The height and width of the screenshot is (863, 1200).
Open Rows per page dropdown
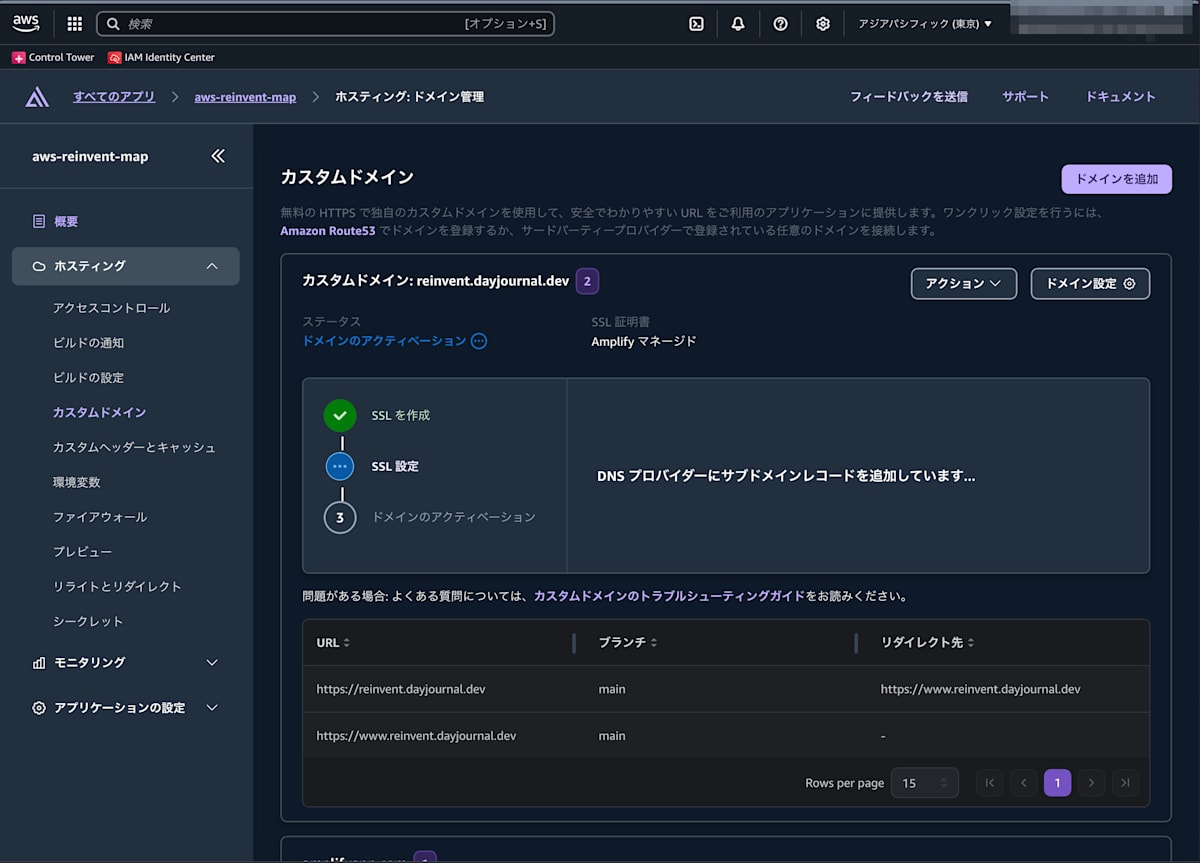[924, 783]
